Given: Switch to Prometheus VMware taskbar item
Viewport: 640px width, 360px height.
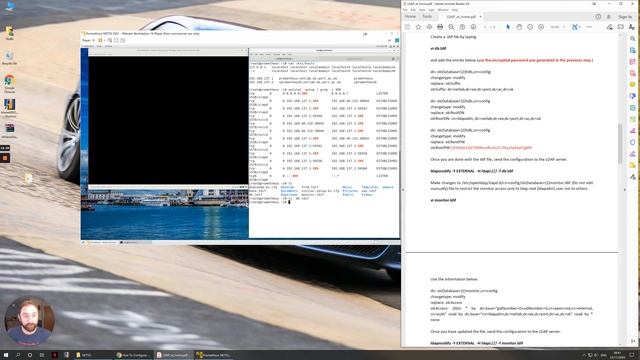Looking at the screenshot, I should tap(214, 355).
